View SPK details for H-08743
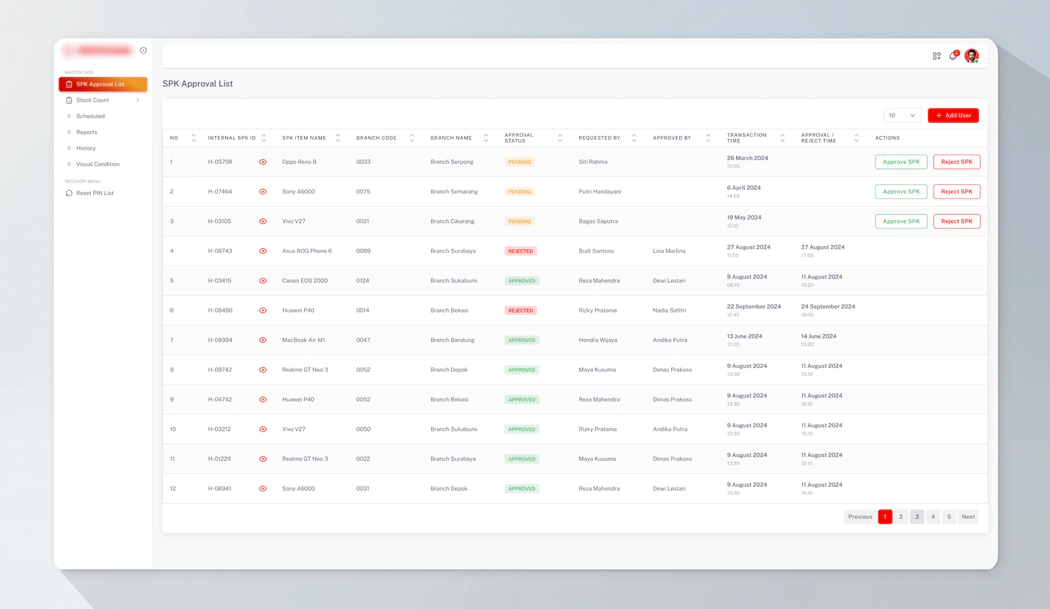1050x609 pixels. click(262, 251)
